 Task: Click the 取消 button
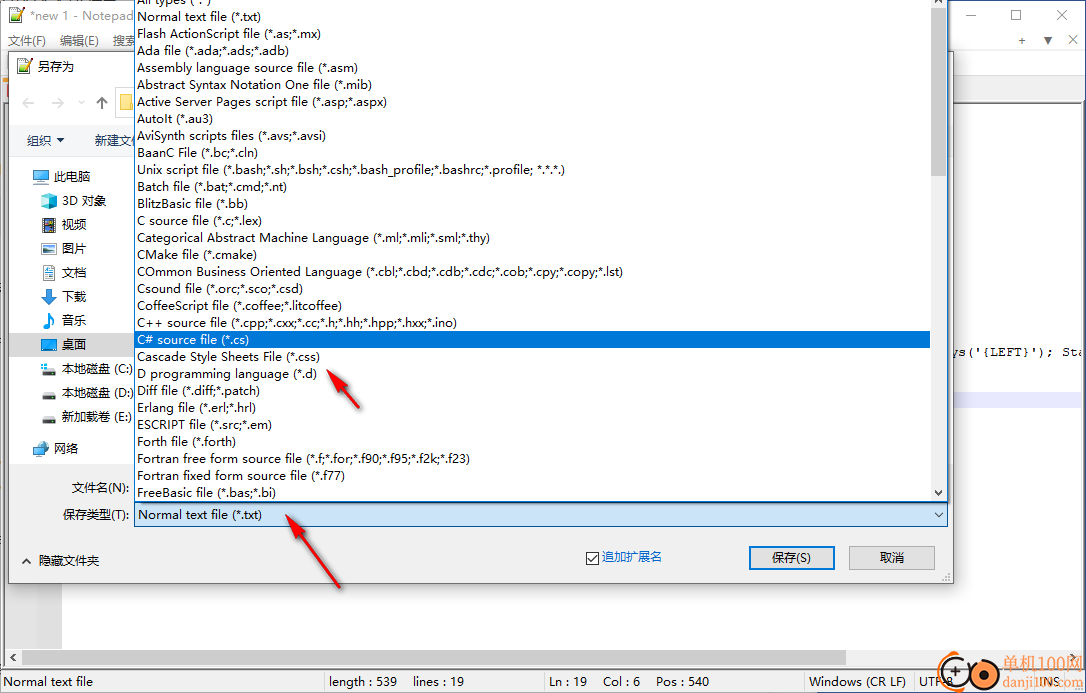tap(892, 558)
